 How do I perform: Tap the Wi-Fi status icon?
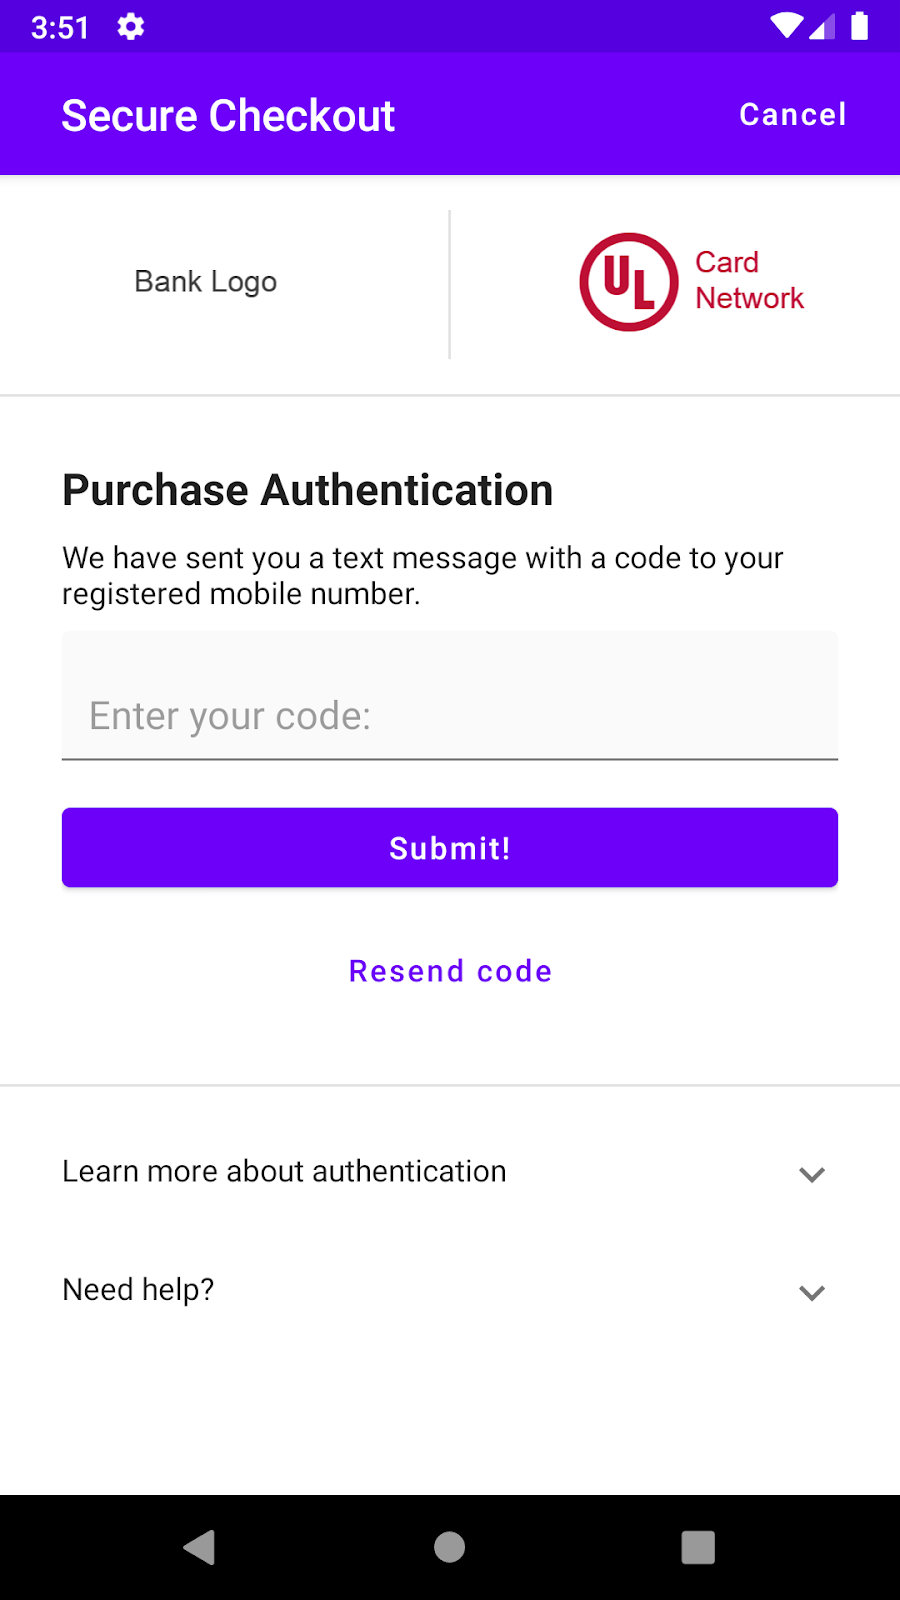click(x=786, y=26)
